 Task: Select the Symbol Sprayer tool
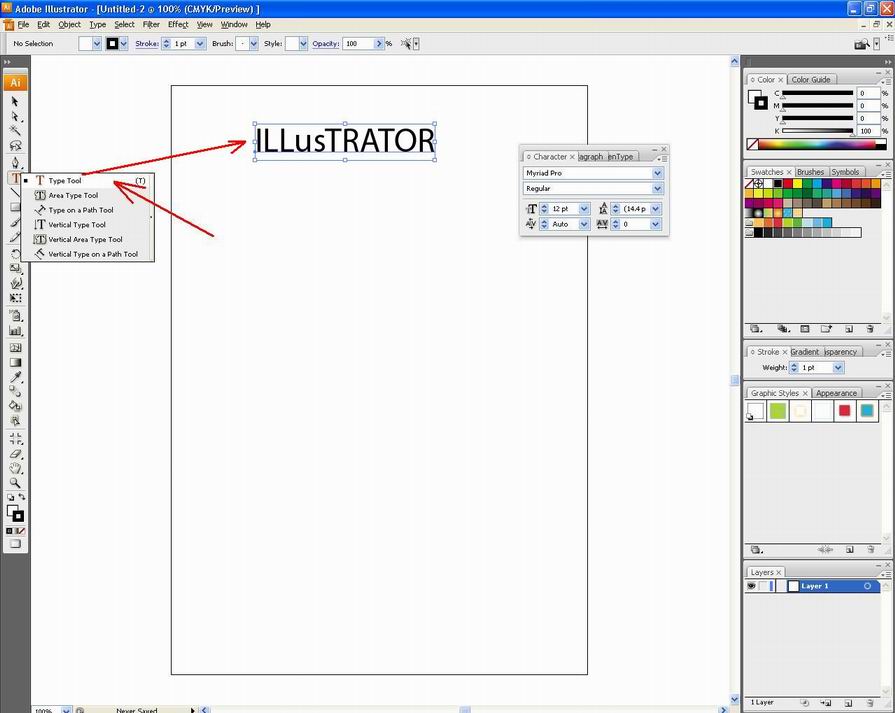click(x=15, y=316)
